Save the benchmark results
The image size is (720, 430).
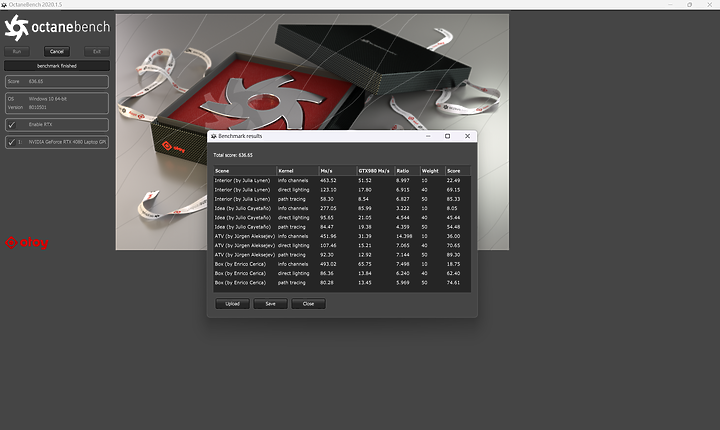[270, 304]
